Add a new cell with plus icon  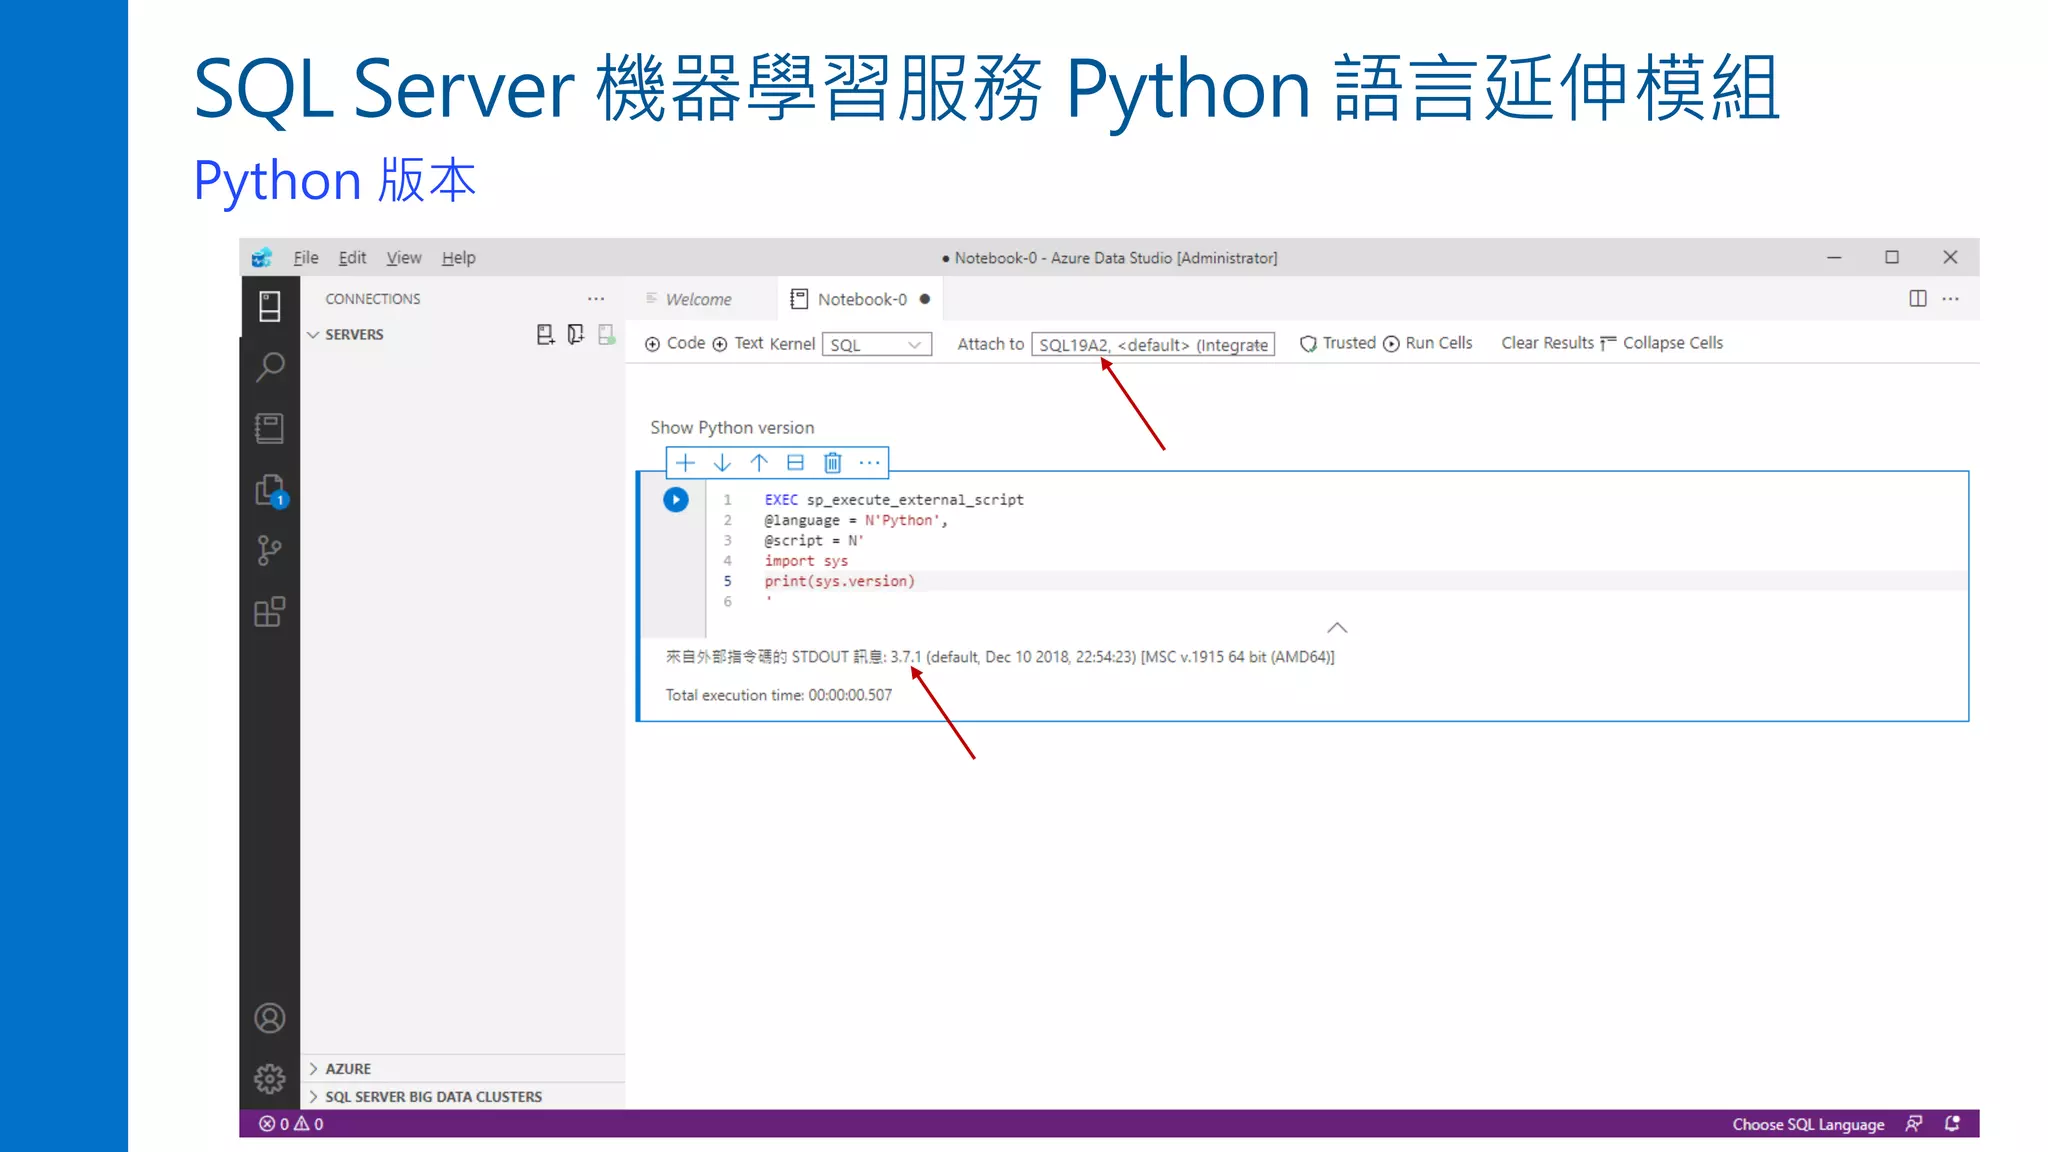point(685,462)
